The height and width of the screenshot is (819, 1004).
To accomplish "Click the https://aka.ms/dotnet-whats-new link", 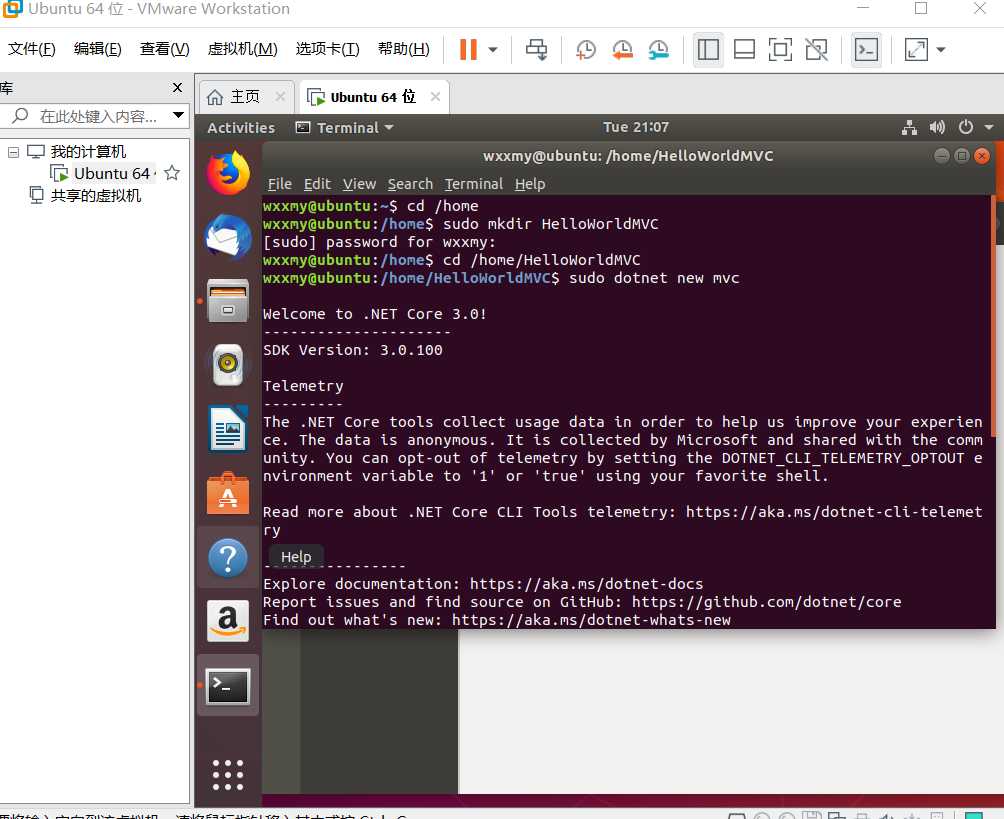I will pyautogui.click(x=591, y=620).
